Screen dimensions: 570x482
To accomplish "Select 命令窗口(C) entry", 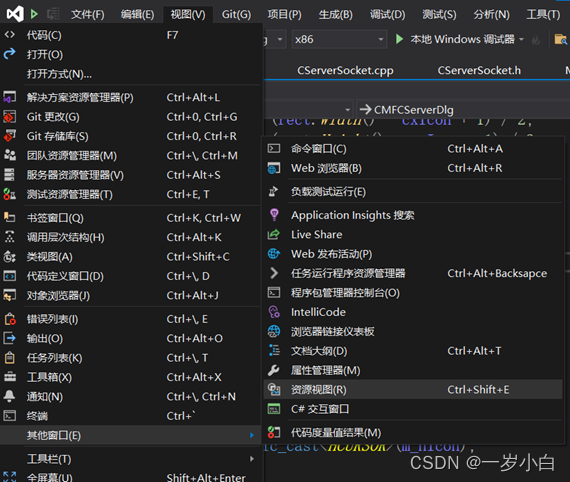I will tap(413, 148).
